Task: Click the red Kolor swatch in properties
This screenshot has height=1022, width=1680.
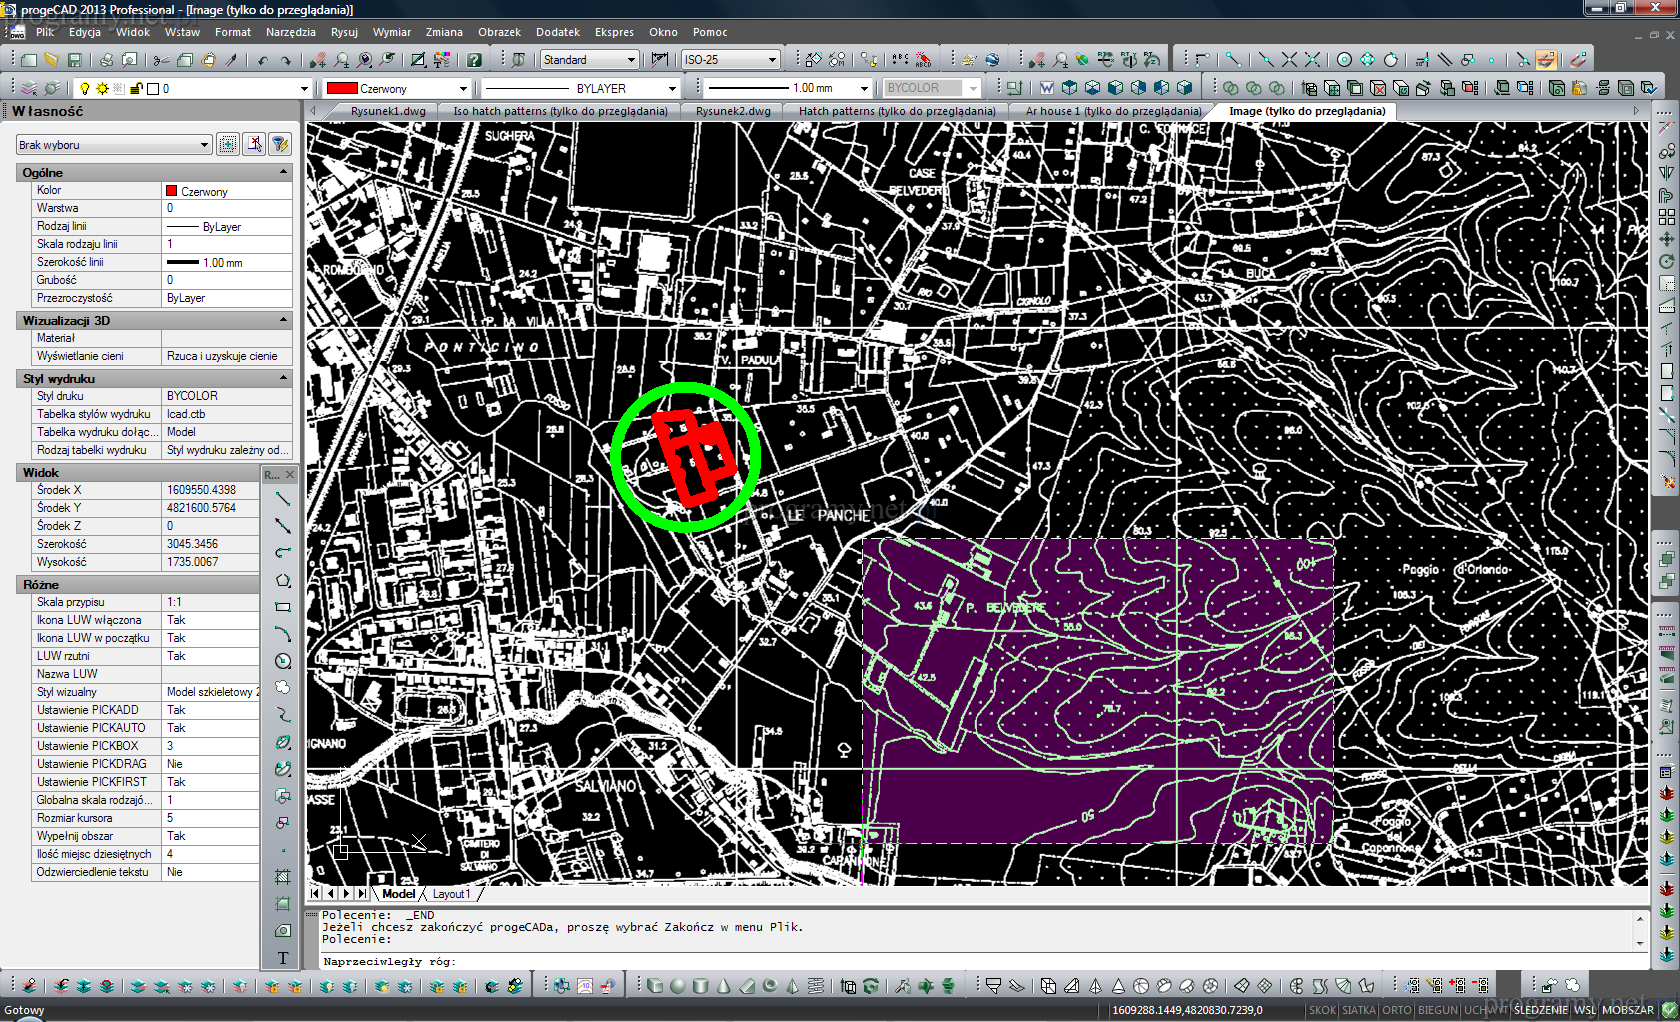Action: 172,191
